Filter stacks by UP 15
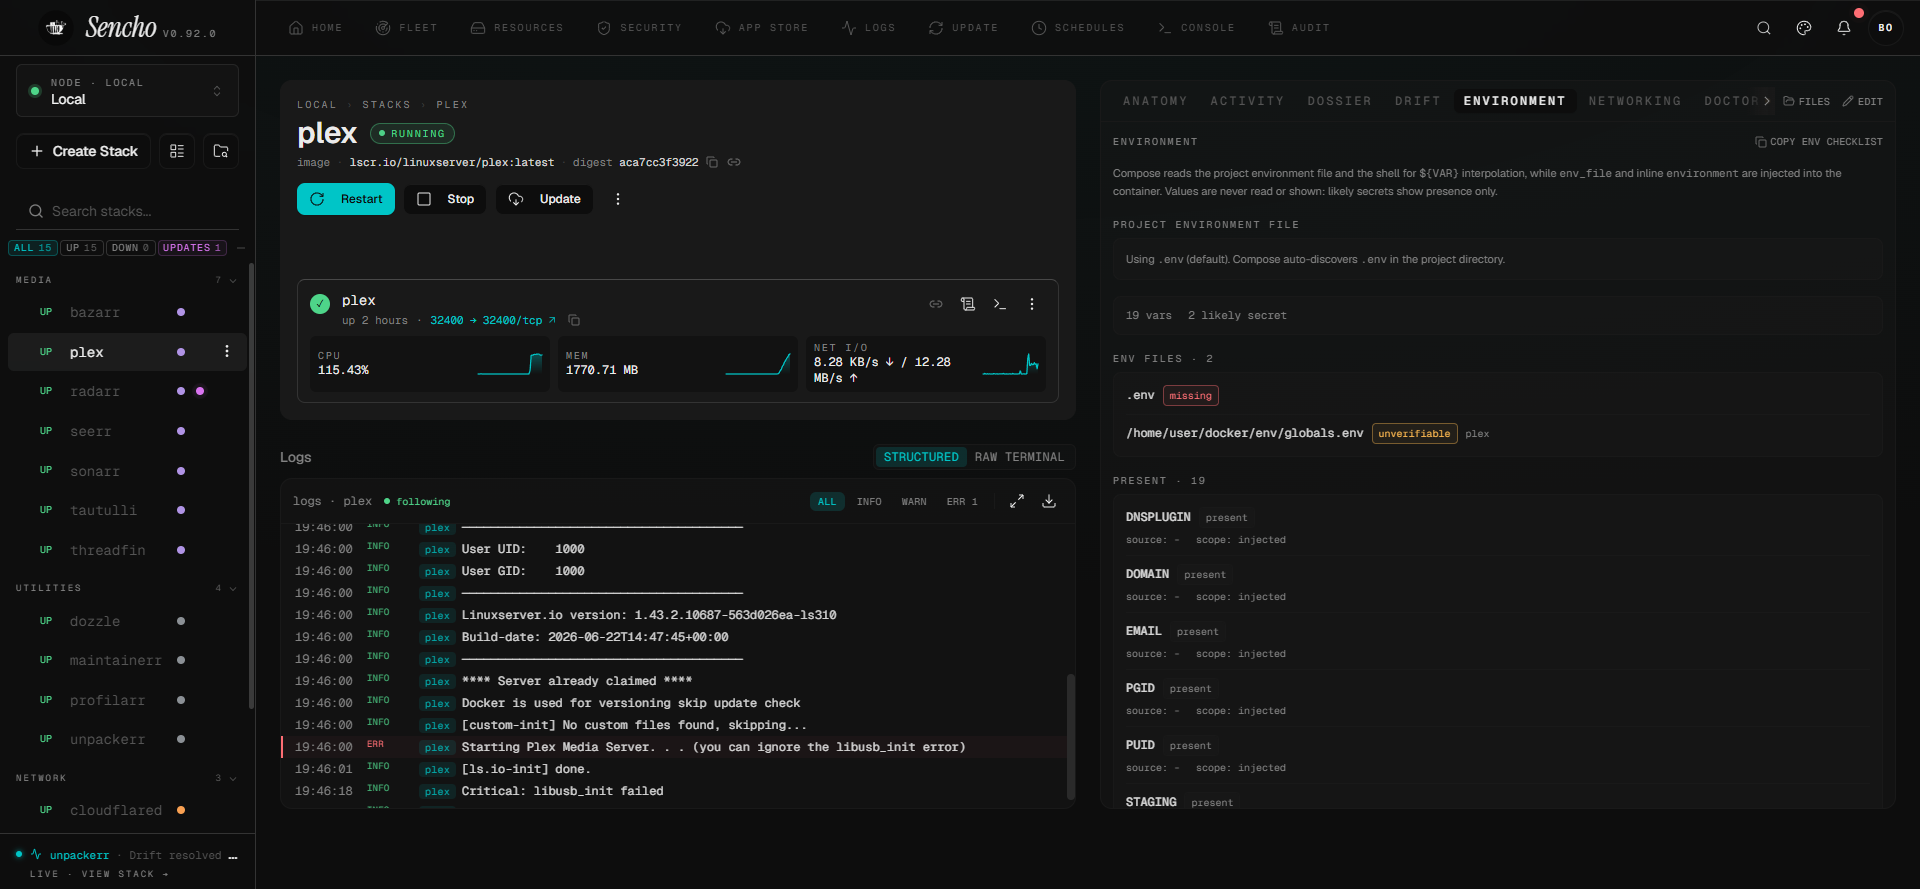This screenshot has height=889, width=1920. 82,248
